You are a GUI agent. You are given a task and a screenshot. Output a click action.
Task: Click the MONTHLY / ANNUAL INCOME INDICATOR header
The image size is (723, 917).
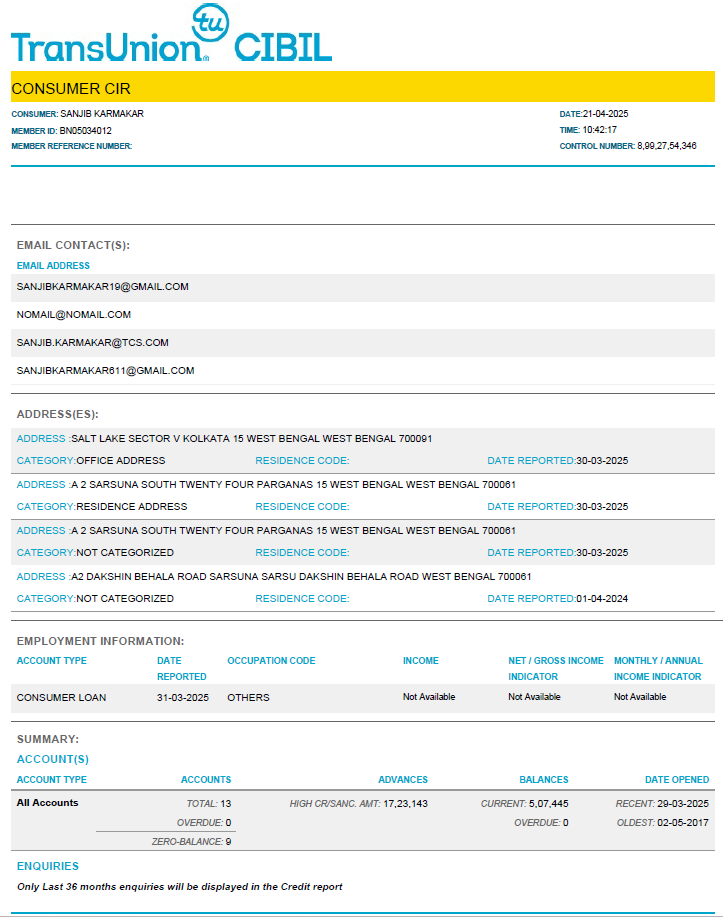[x=658, y=668]
